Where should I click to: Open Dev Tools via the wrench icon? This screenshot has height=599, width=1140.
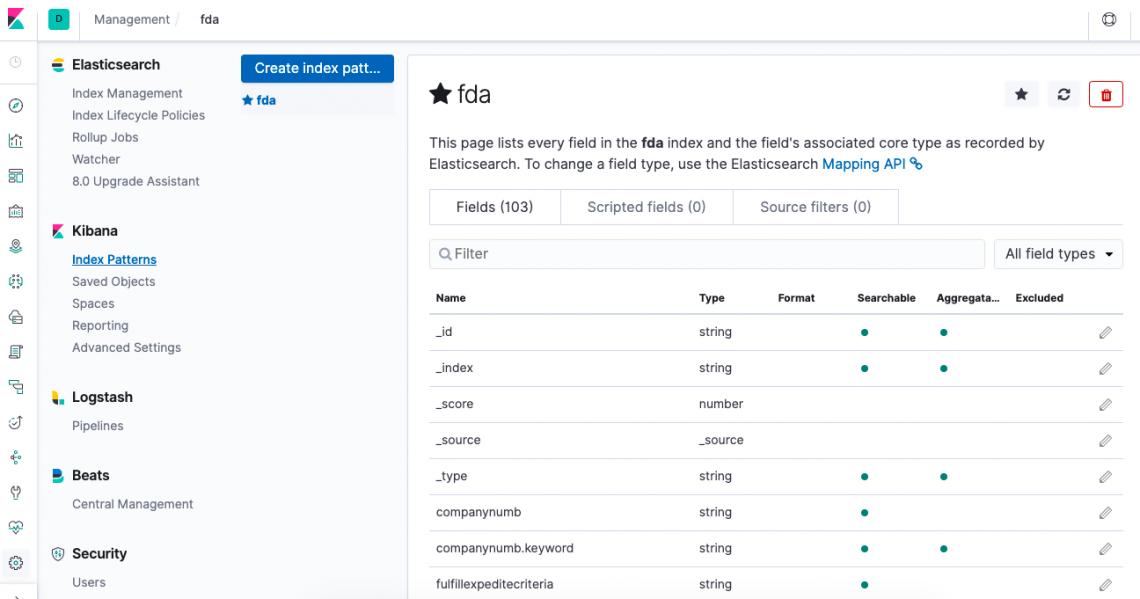(16, 492)
